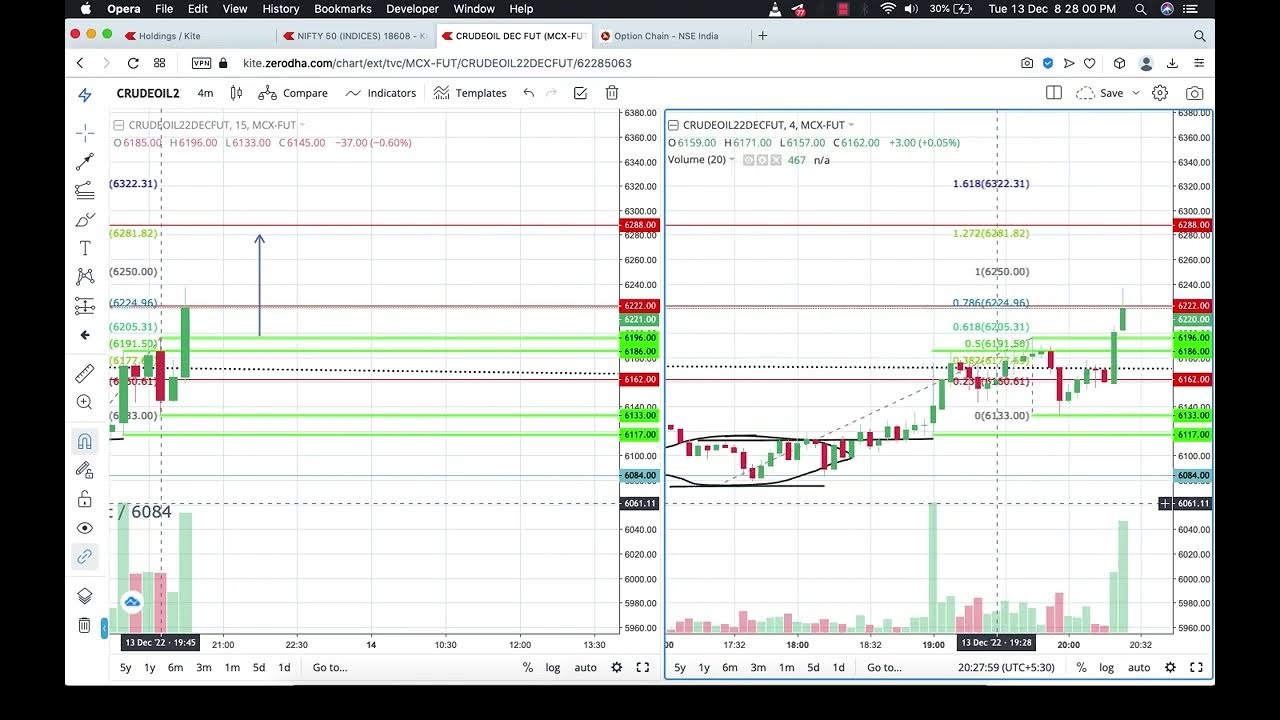
Task: Toggle stay in drawing mode
Action: point(85,470)
